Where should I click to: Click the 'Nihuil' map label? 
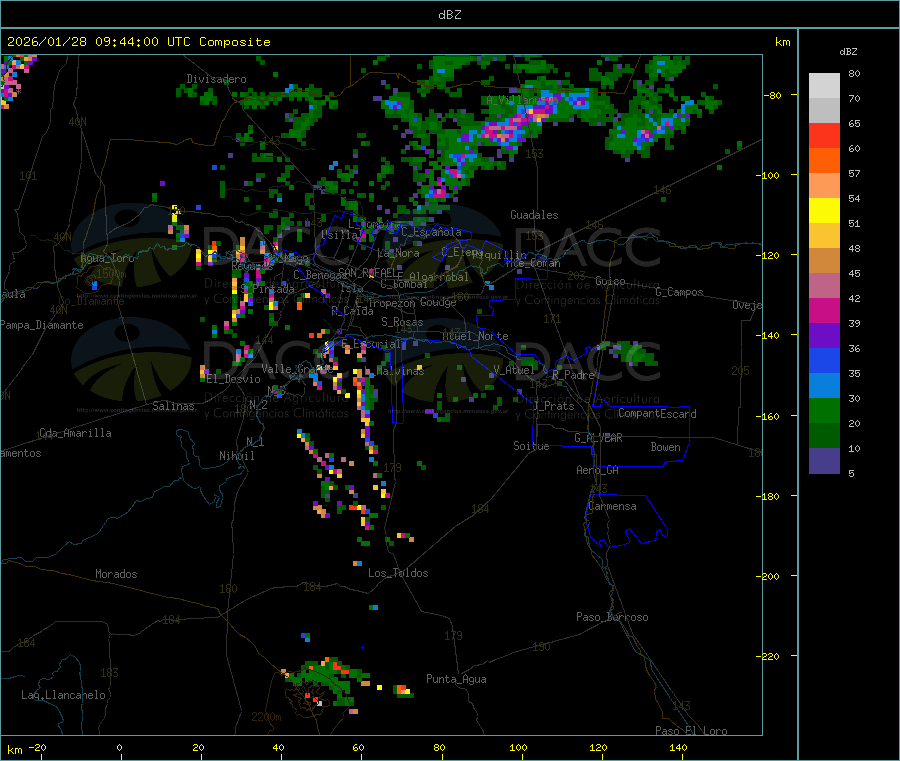pos(237,456)
